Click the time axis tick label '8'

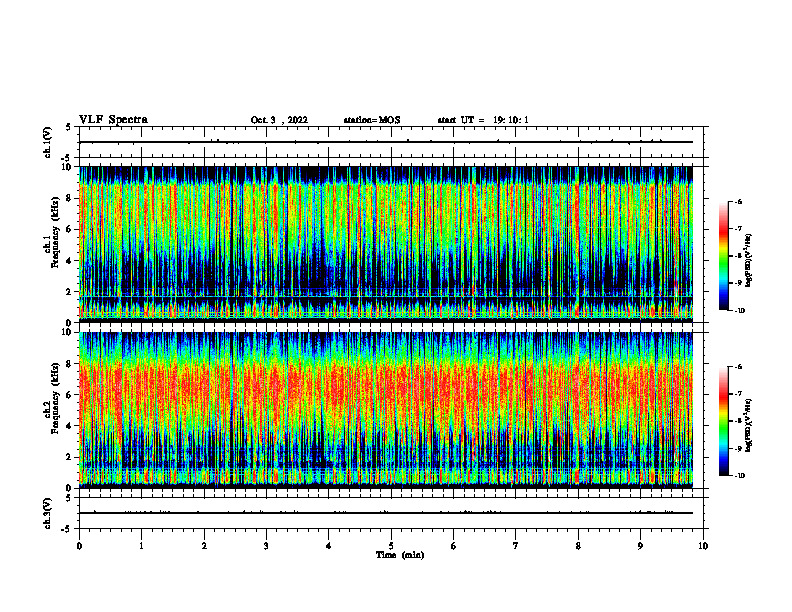(x=578, y=546)
